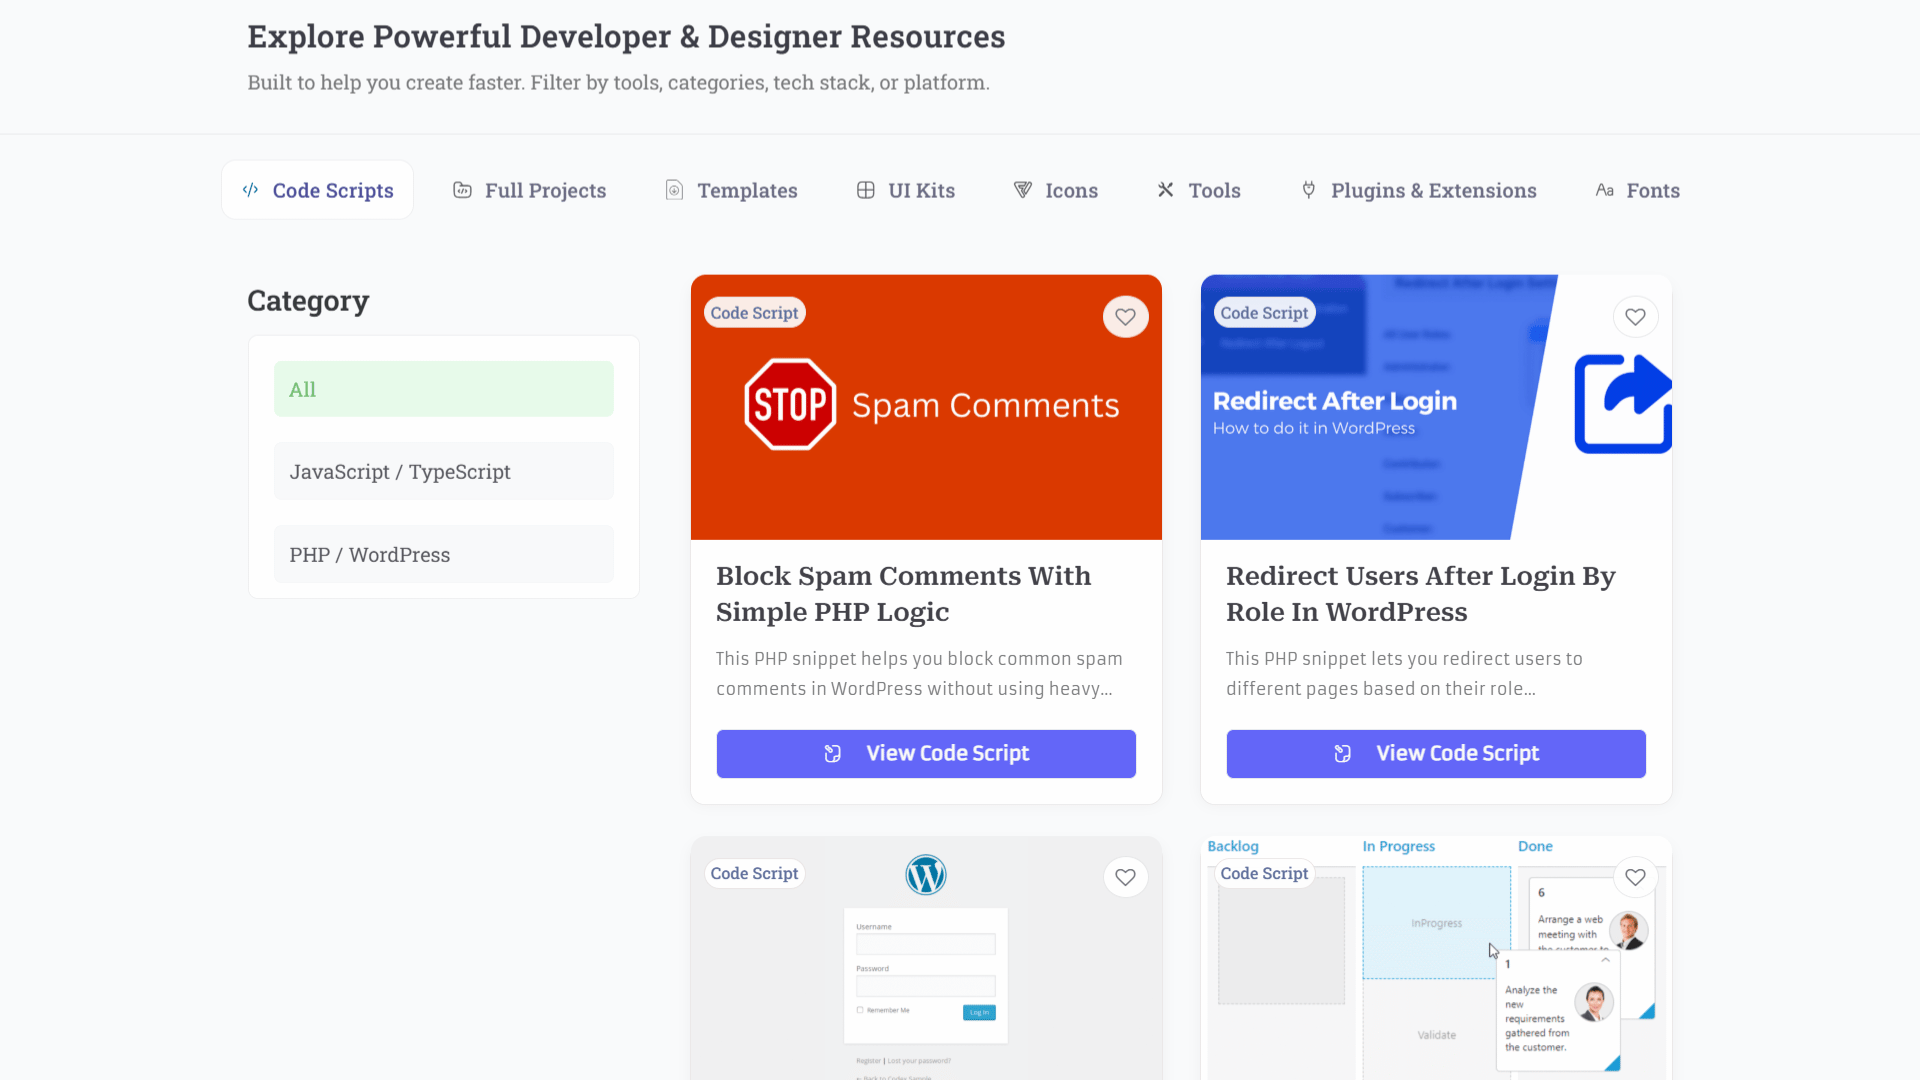The height and width of the screenshot is (1080, 1920).
Task: Open the Plugins & Extensions tab
Action: tap(1433, 190)
